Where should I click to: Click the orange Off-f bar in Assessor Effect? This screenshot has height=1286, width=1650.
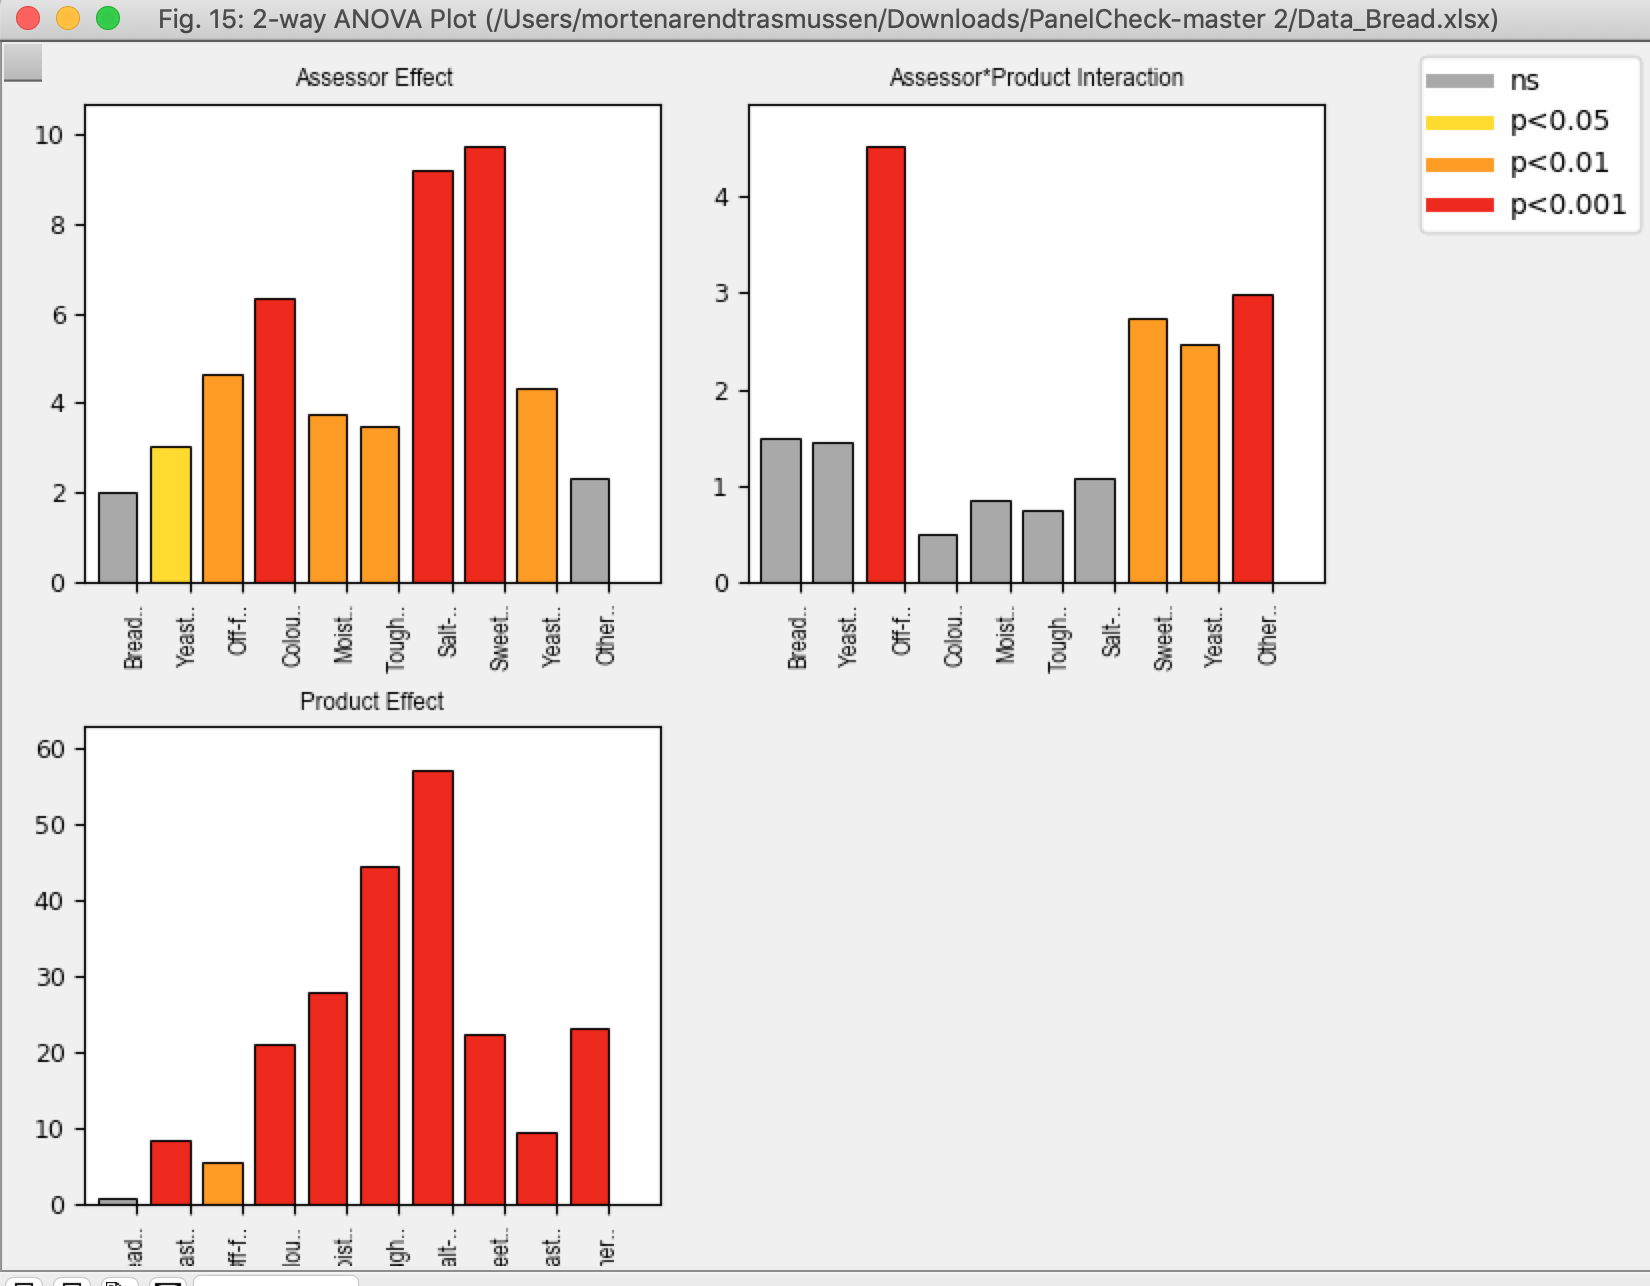pyautogui.click(x=223, y=479)
